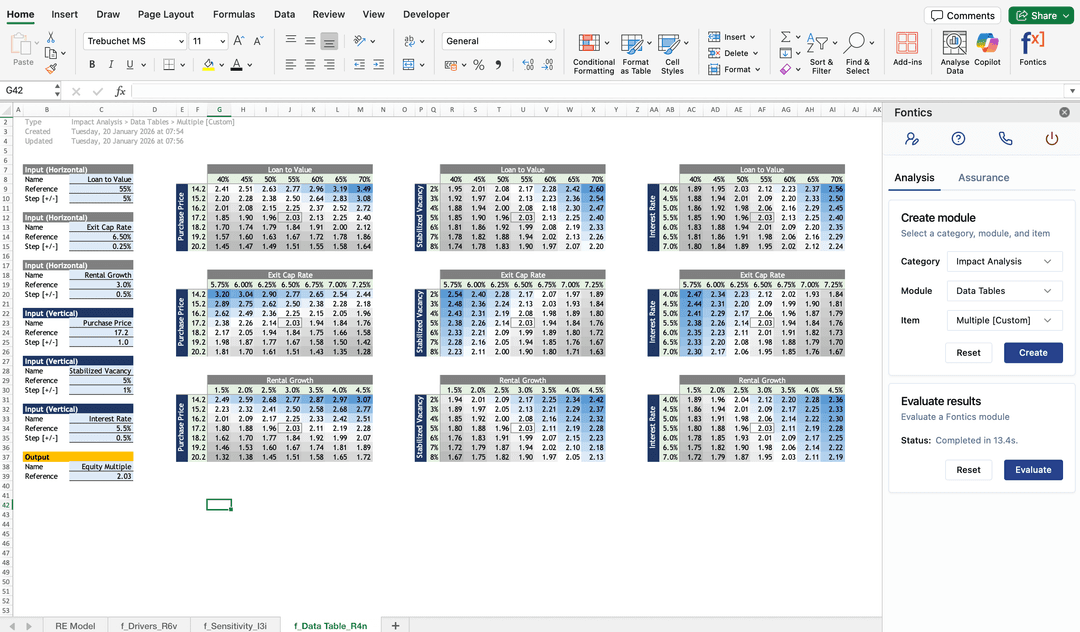
Task: Click the Merge cells icon
Action: tap(408, 65)
